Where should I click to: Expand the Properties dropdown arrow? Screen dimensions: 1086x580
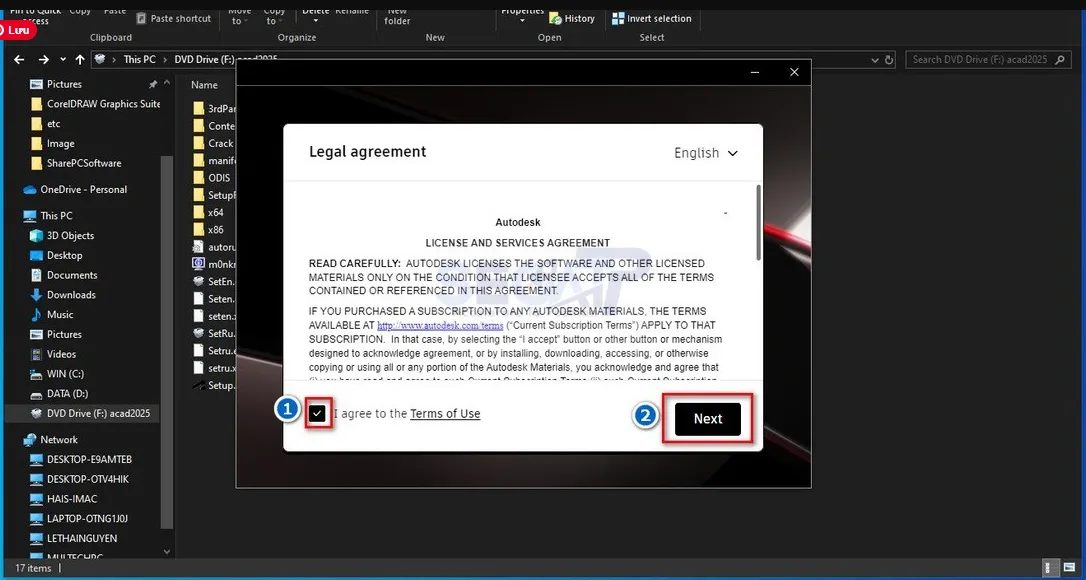tap(521, 19)
